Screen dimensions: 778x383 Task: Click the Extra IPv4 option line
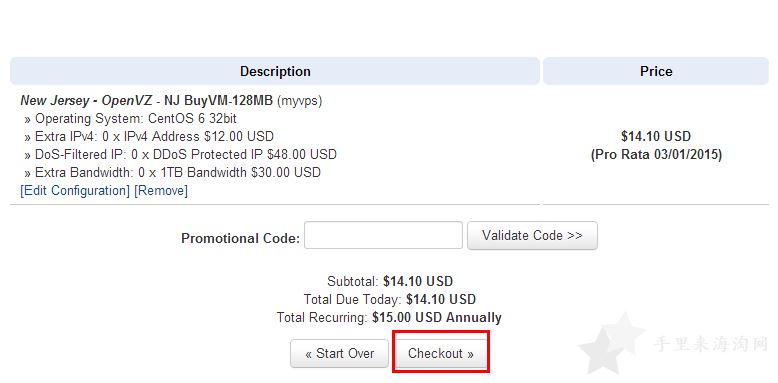(x=149, y=136)
